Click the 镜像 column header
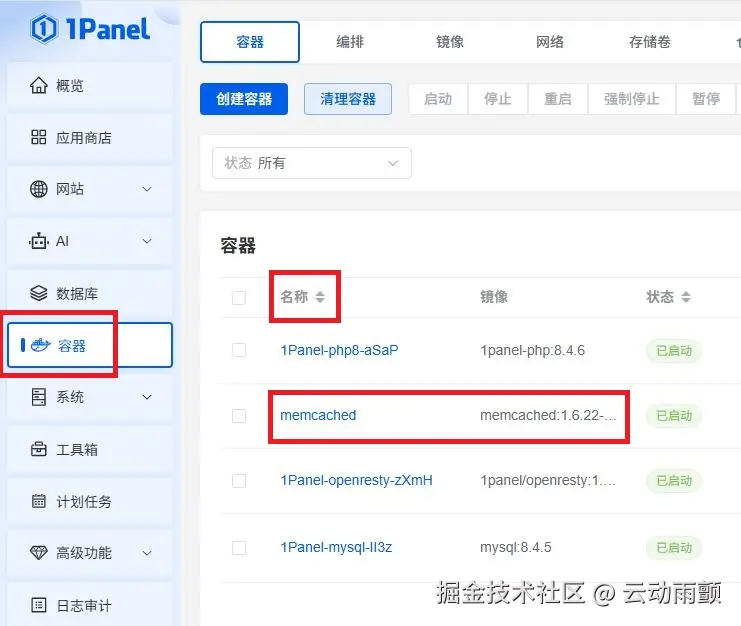 click(494, 297)
